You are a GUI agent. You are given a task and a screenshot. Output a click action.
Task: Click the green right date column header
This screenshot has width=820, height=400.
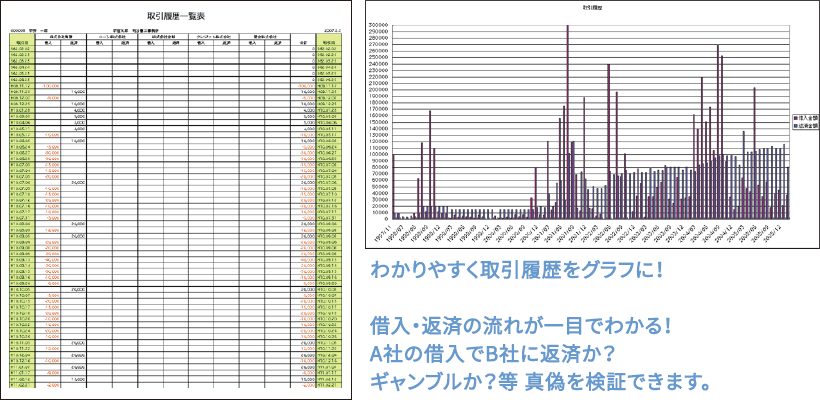(x=329, y=43)
